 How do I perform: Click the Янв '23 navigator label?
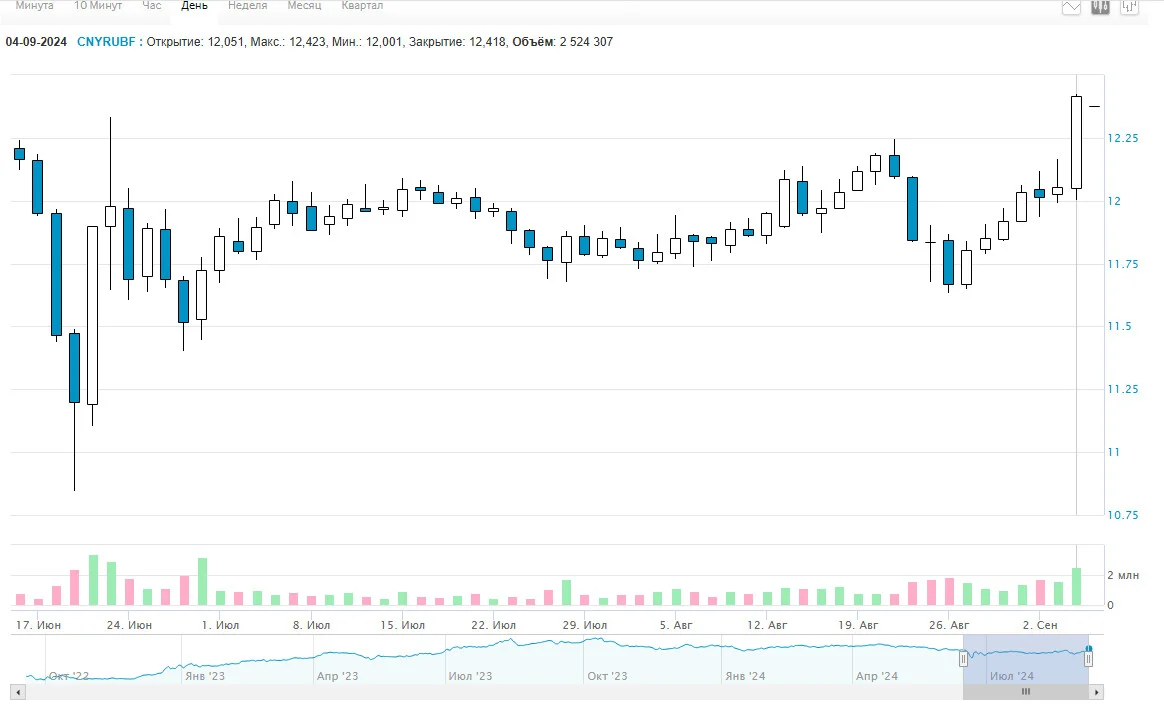205,676
